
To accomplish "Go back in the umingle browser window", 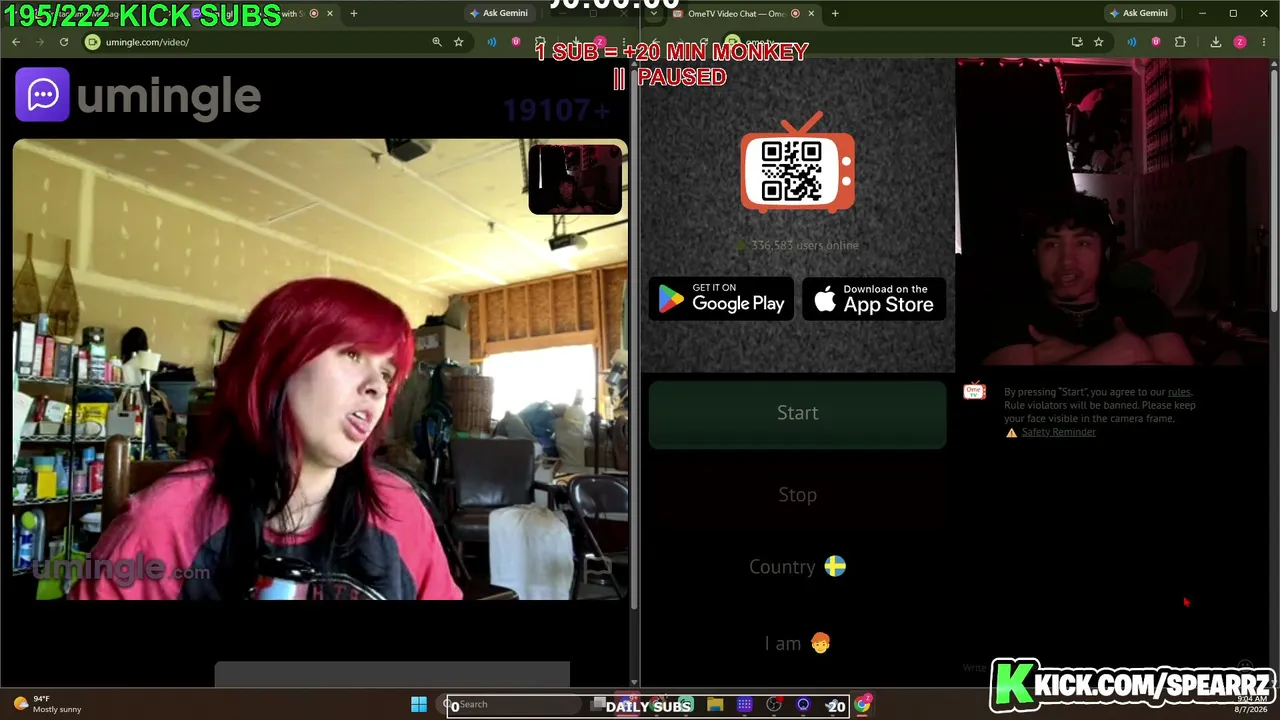I will click(x=16, y=42).
